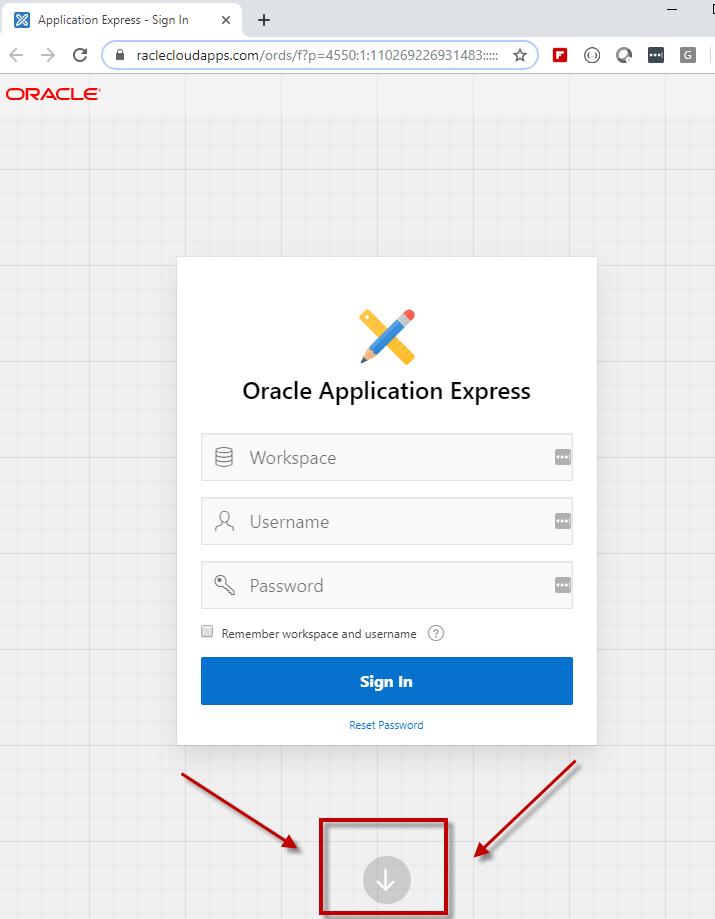Click the autofill icon in Workspace field
Viewport: 715px width, 919px height.
(563, 457)
